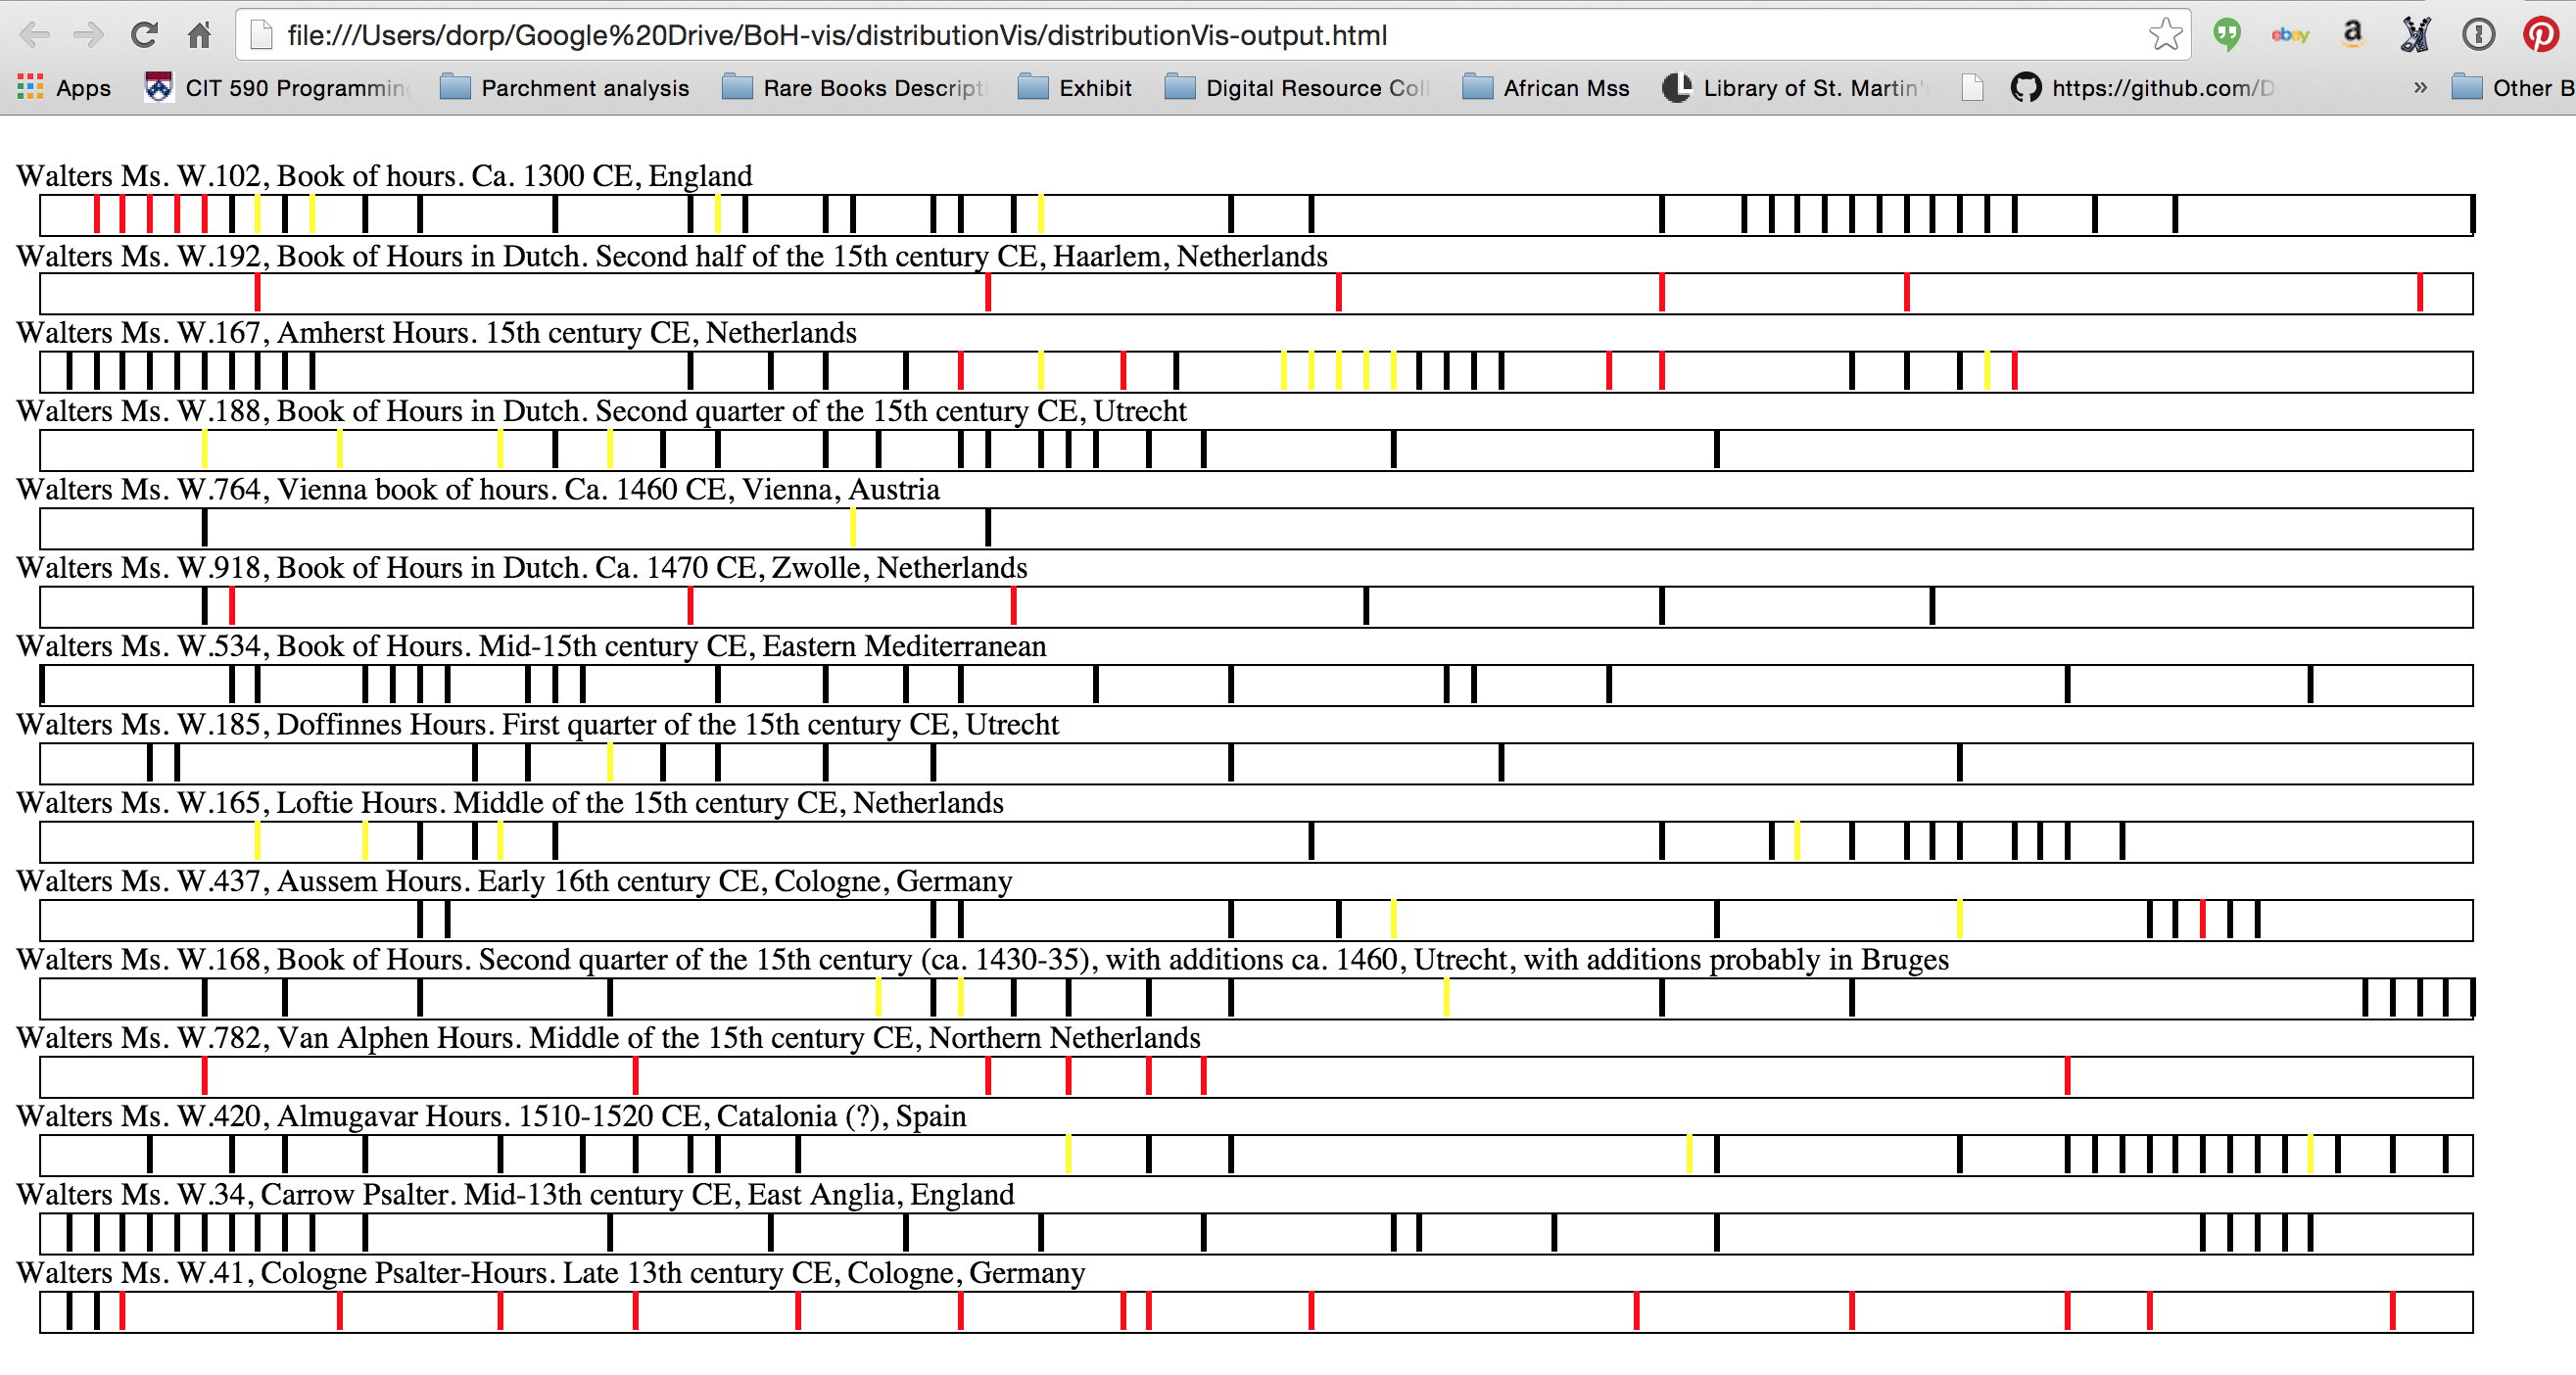Open the Rare Books Descript bookmark folder
This screenshot has height=1375, width=2576.
pyautogui.click(x=854, y=88)
